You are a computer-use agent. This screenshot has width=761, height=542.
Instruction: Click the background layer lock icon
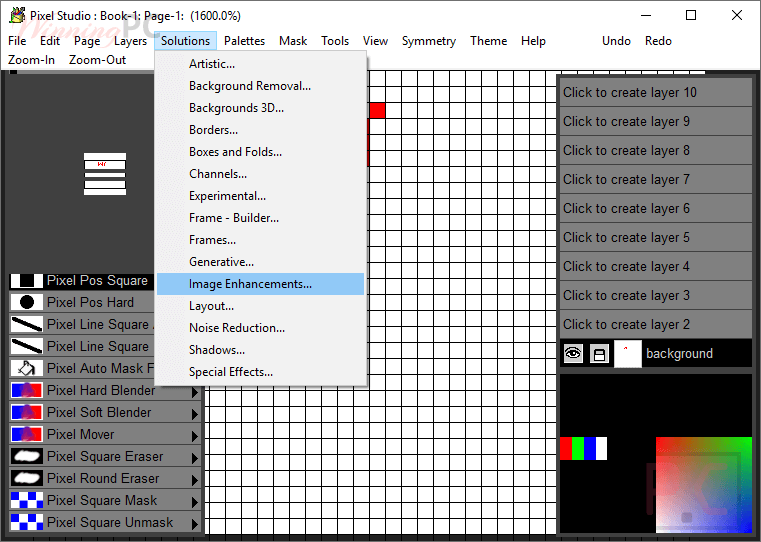point(599,354)
